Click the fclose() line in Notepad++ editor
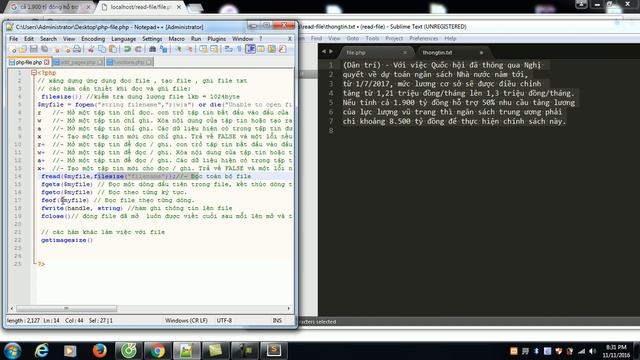Screen dimensions: 640x360 pos(167,216)
